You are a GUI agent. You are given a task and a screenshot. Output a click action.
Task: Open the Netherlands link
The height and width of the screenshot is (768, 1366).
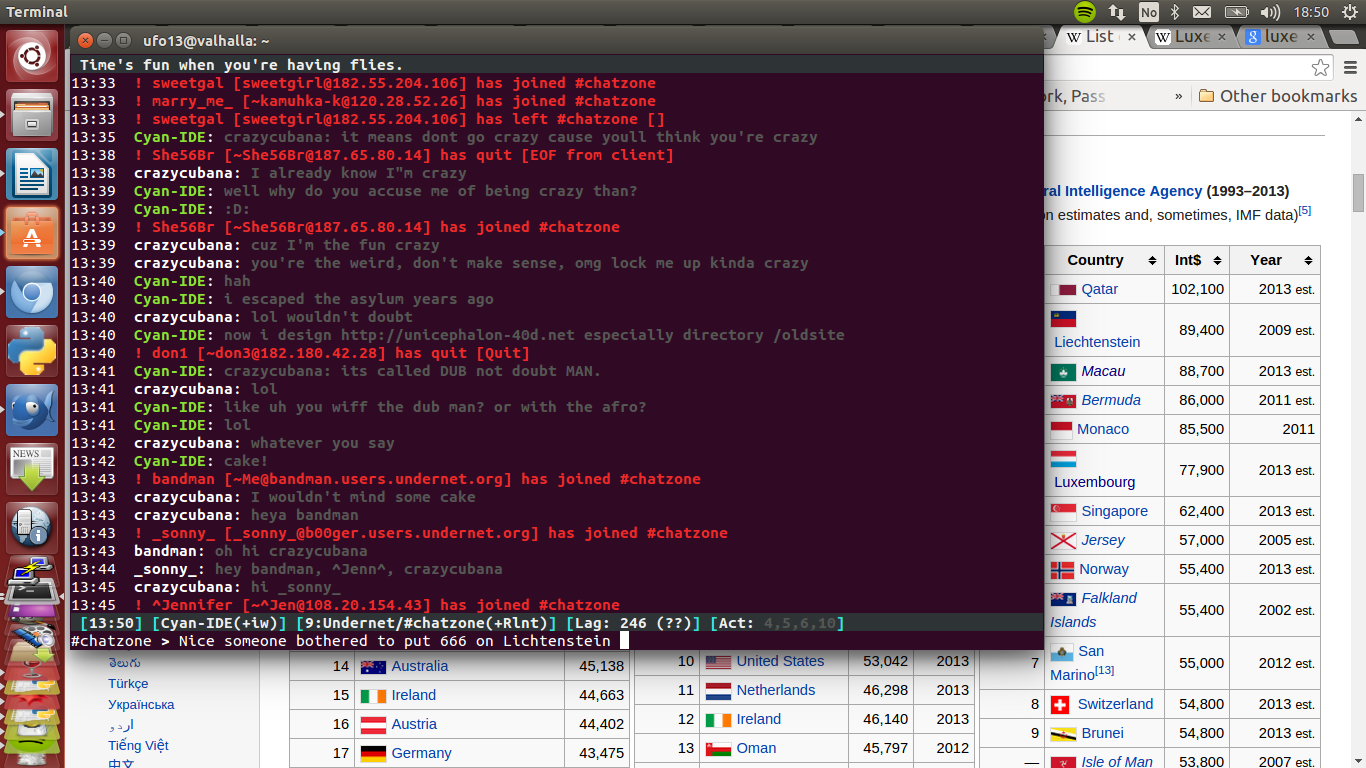coord(776,690)
